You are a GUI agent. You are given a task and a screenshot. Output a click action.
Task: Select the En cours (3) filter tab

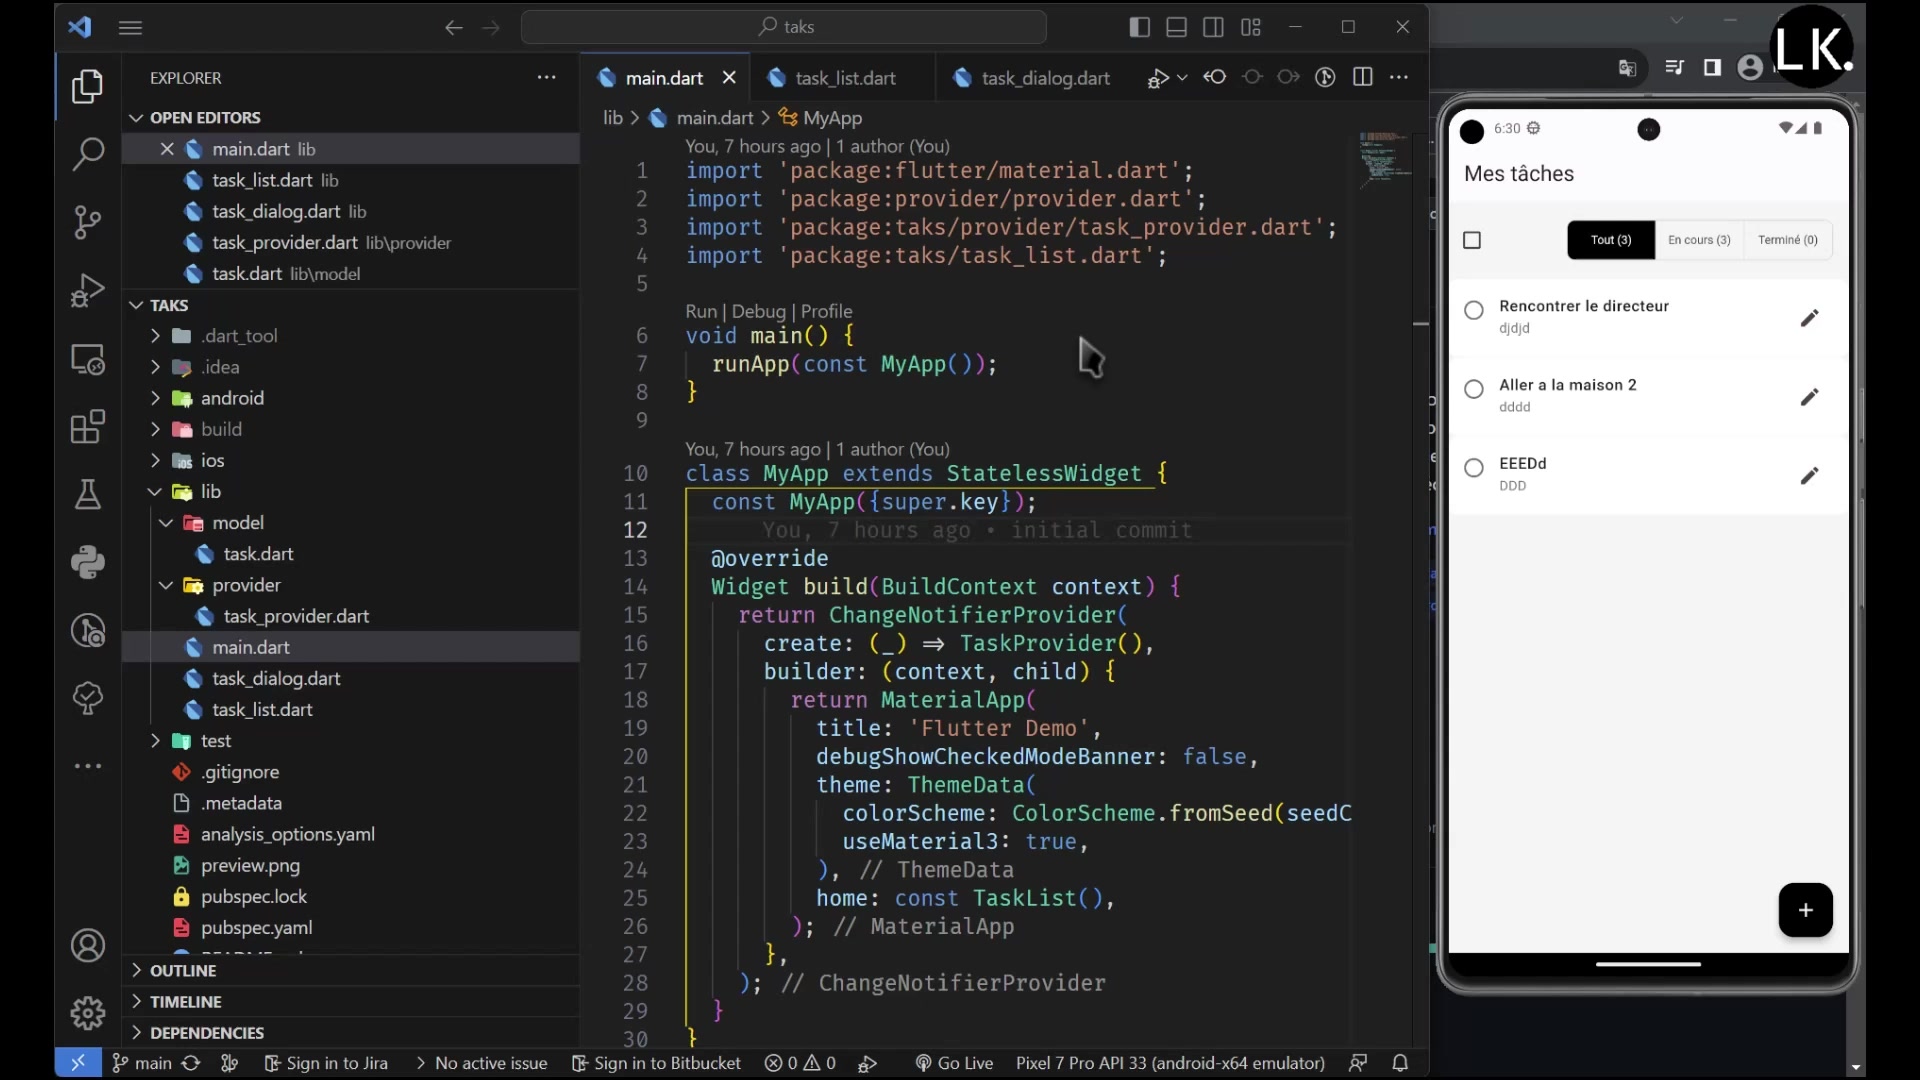[1699, 240]
